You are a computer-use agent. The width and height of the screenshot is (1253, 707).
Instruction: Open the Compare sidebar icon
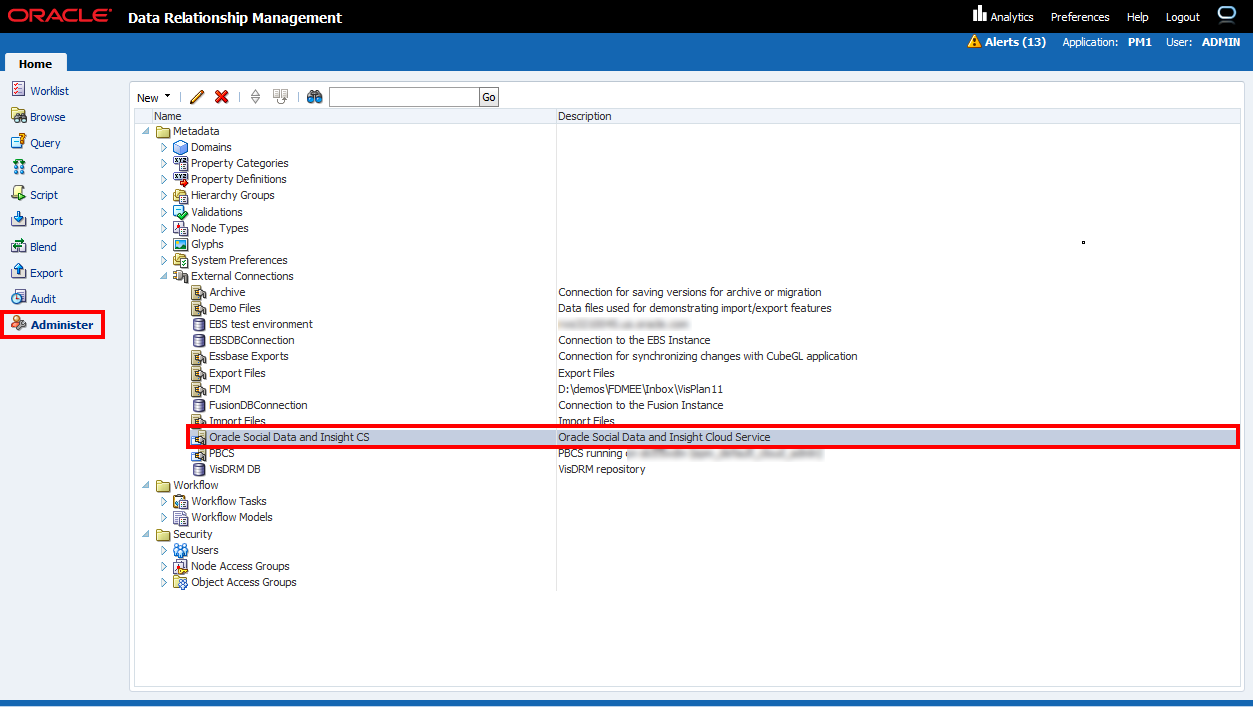(19, 168)
